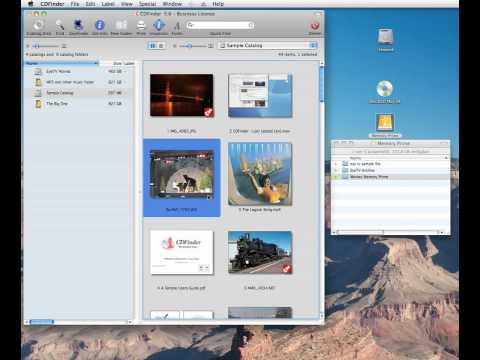Open the Inspector toolbar icon

pyautogui.click(x=159, y=25)
